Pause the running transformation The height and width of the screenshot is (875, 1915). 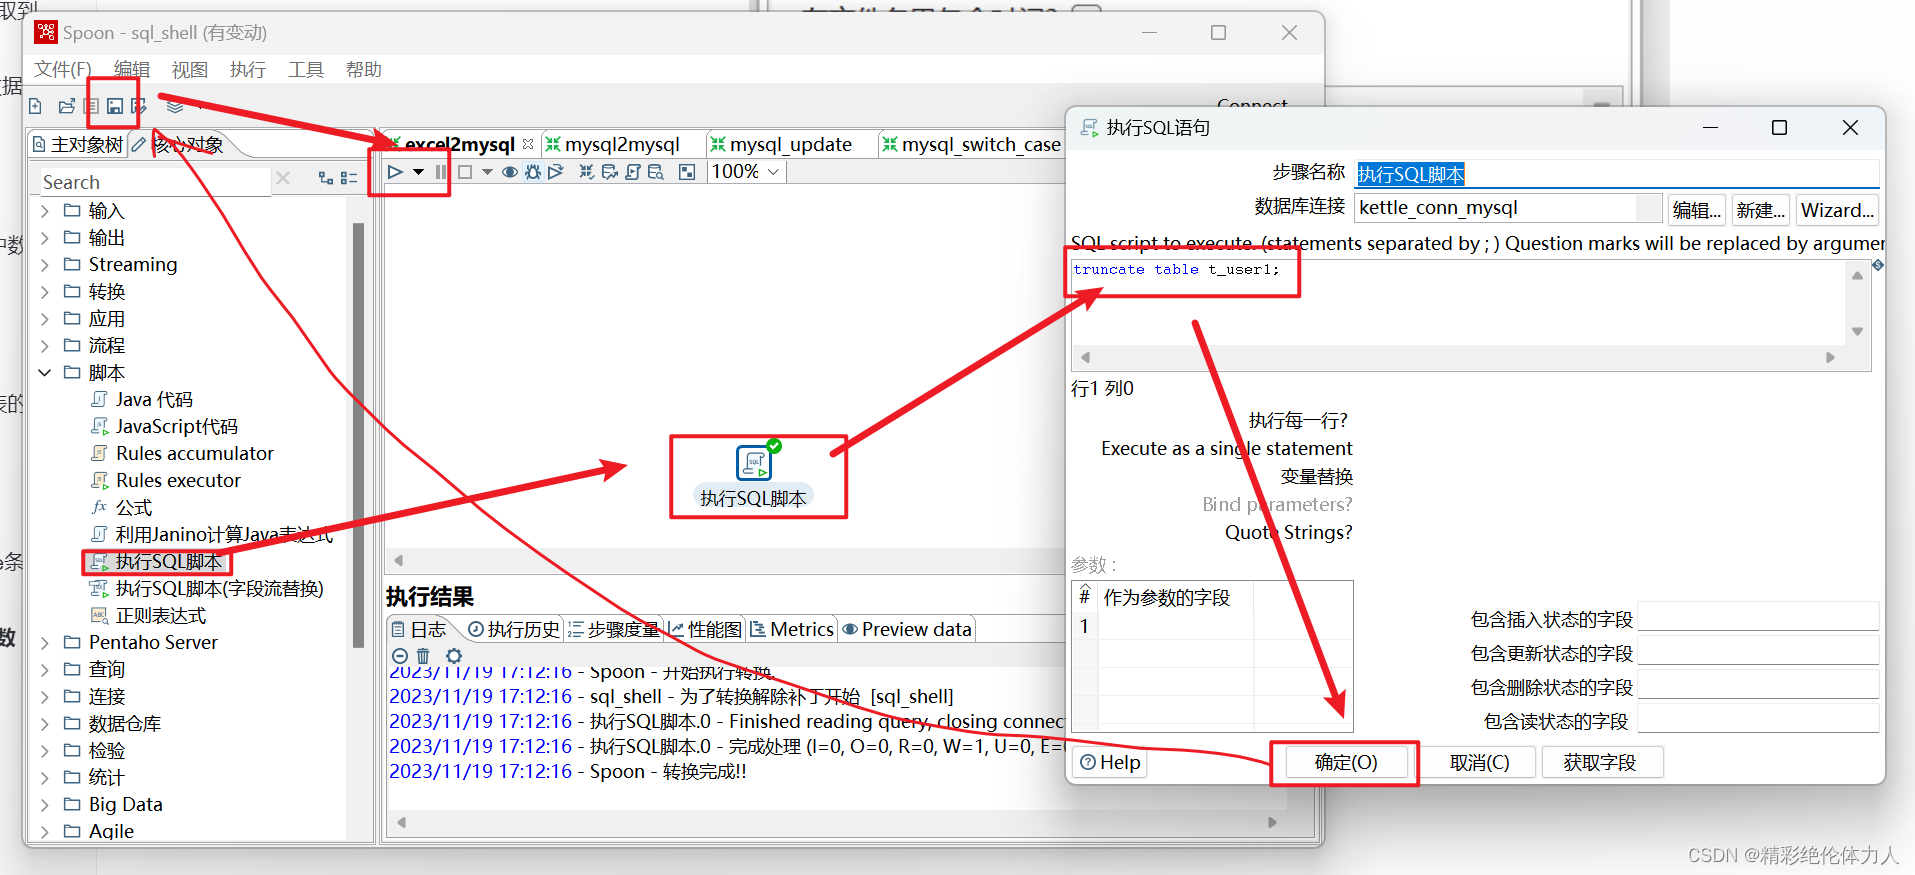441,172
